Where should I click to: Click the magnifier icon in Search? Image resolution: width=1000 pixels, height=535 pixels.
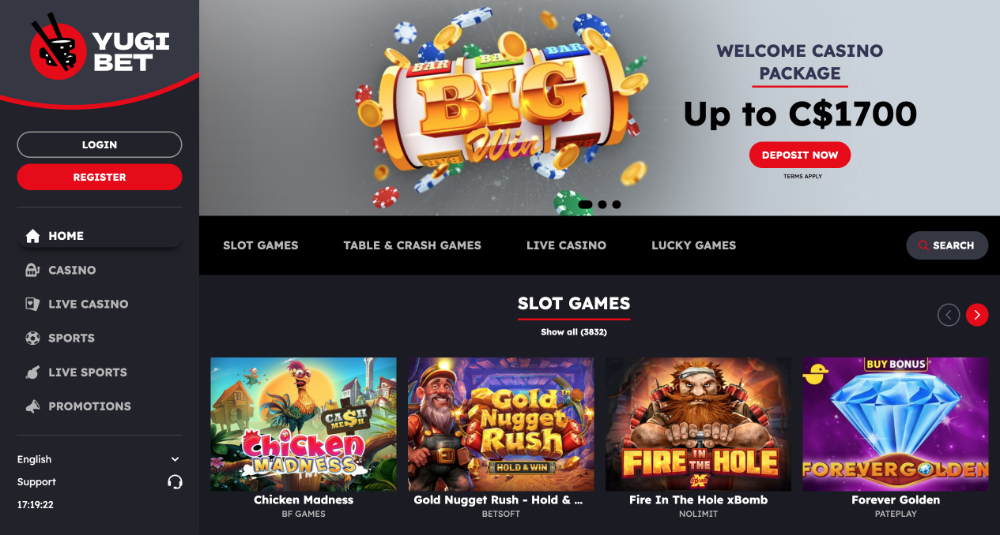click(x=923, y=246)
